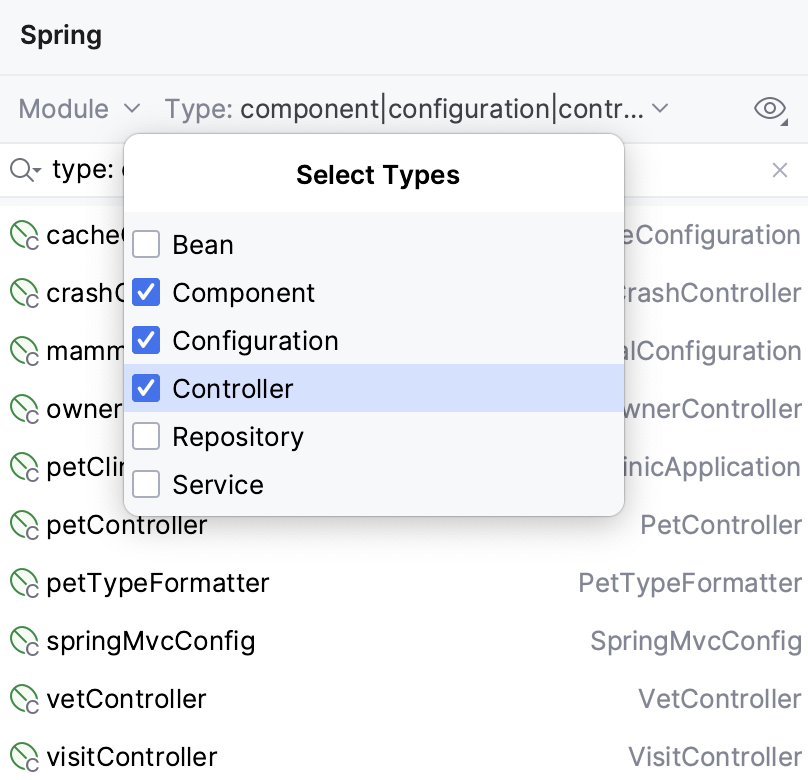808x780 pixels.
Task: Click the PetTypeFormatter class name
Action: pos(689,583)
